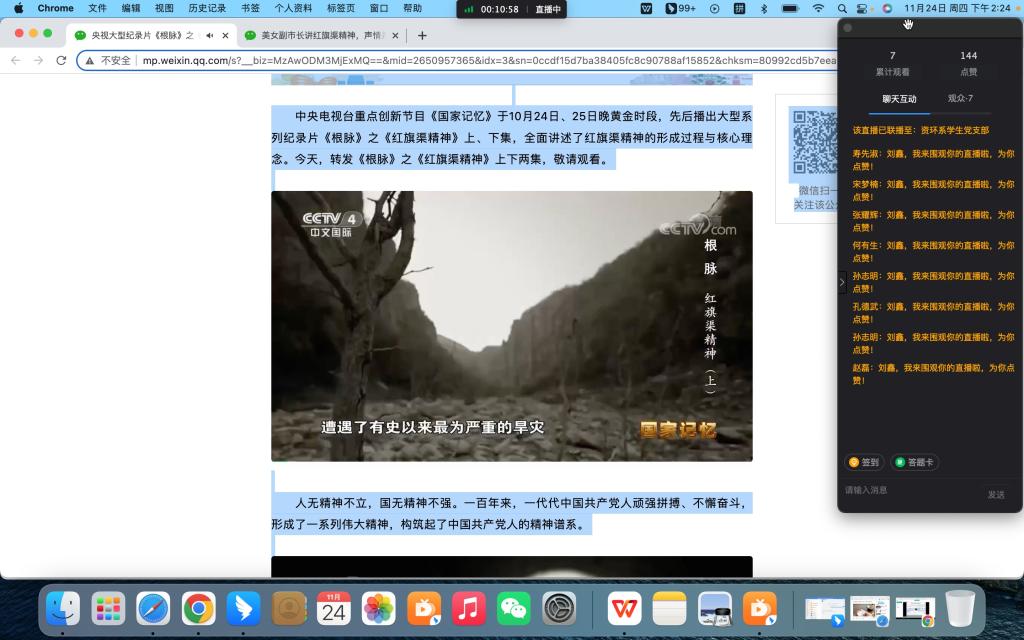Screen dimensions: 1024x640
Task: Reload the current WeChat article page
Action: click(61, 60)
